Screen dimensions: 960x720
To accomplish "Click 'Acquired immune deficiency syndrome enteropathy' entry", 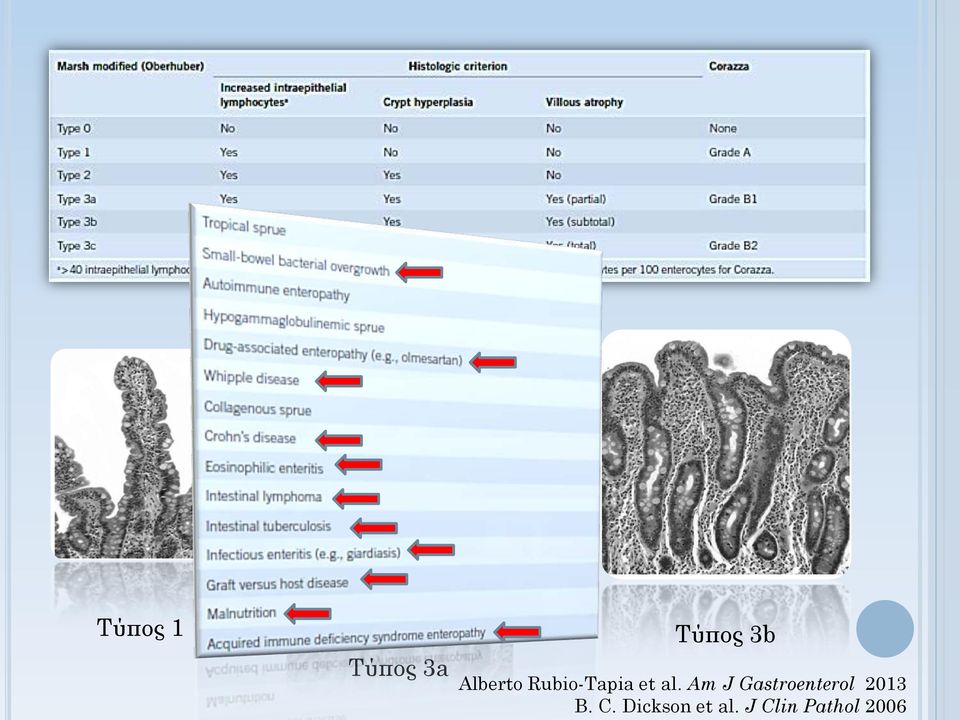I will 346,638.
